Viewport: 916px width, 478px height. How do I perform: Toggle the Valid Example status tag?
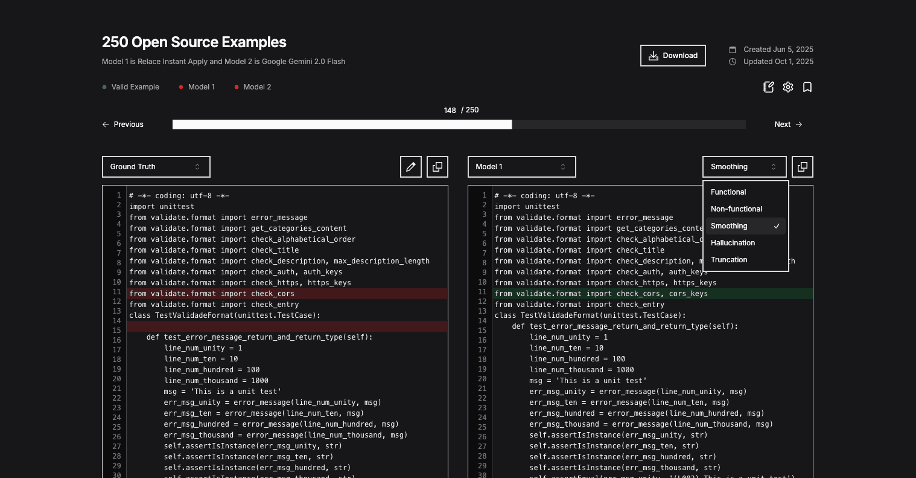click(x=131, y=87)
